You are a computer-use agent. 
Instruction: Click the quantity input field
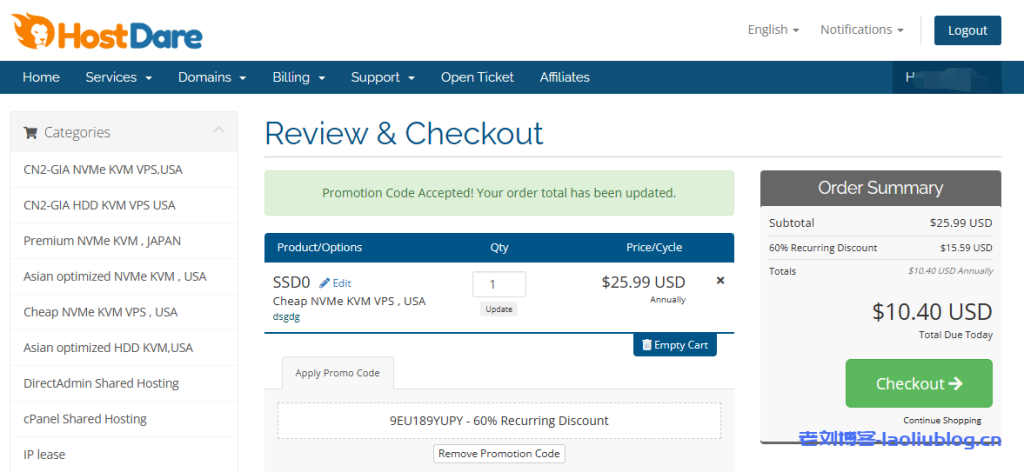(498, 284)
